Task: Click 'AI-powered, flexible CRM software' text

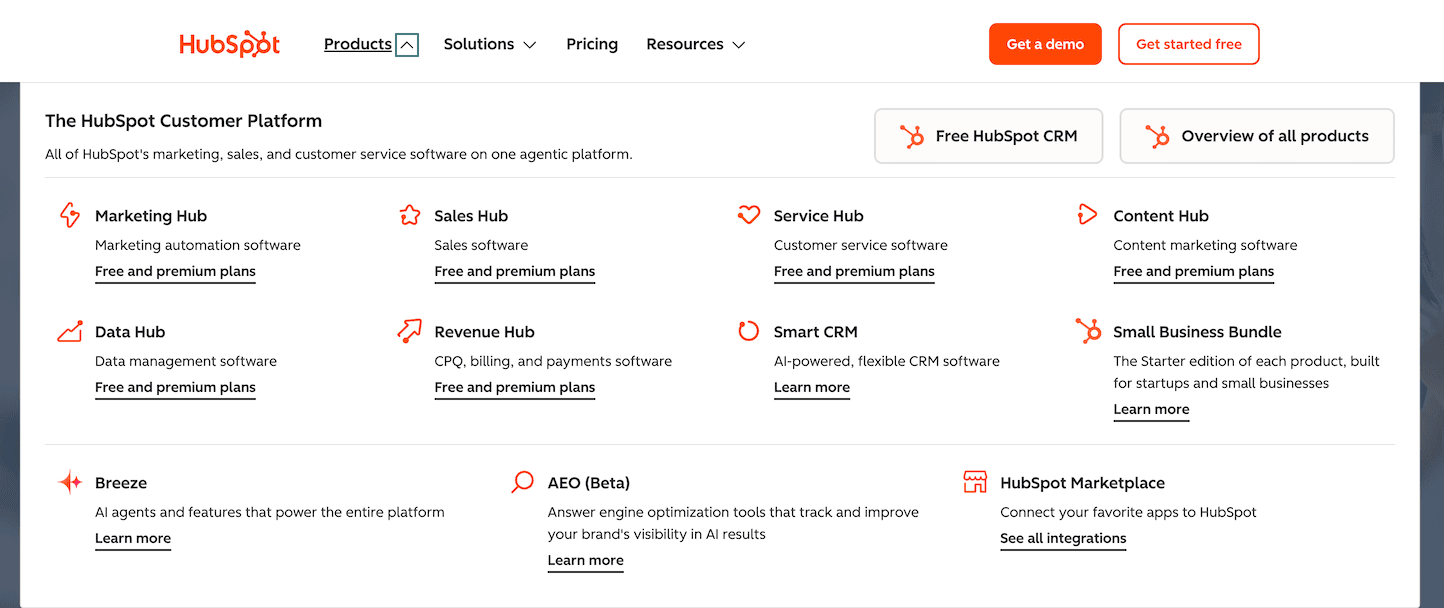Action: (887, 361)
